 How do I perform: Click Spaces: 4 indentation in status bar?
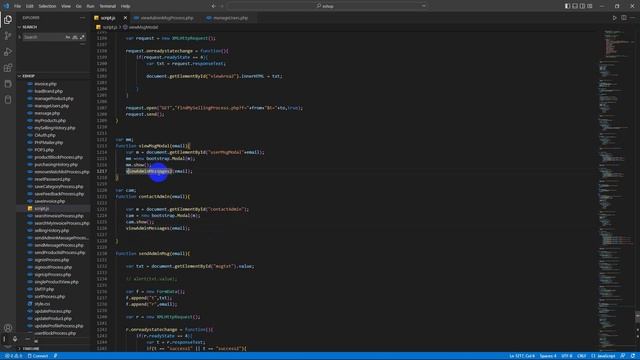click(x=548, y=356)
